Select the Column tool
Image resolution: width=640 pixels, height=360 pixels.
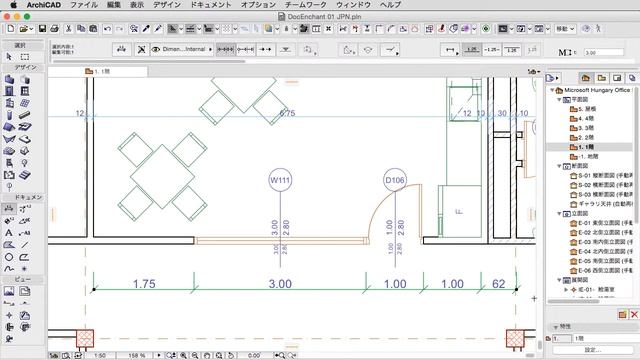pos(9,115)
